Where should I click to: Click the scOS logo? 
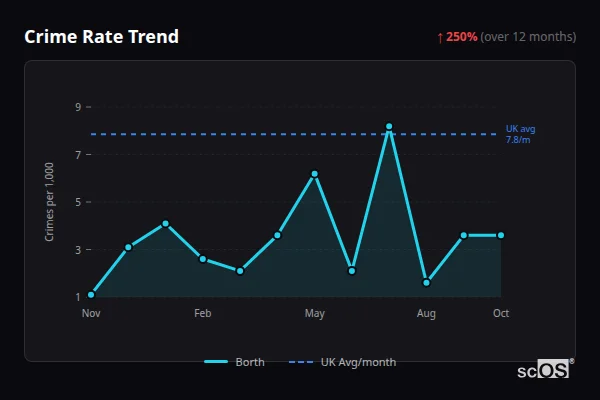[545, 369]
